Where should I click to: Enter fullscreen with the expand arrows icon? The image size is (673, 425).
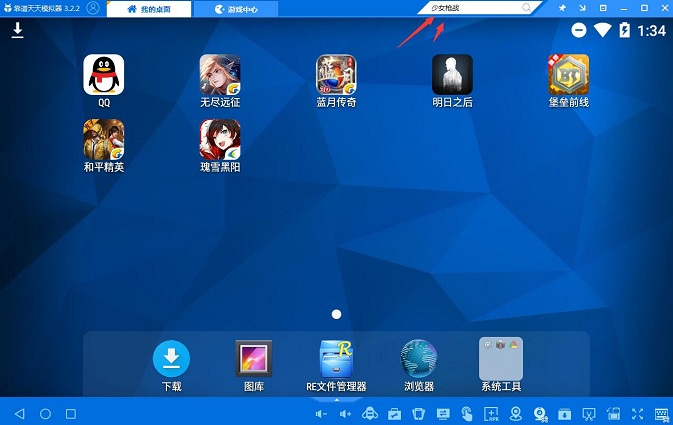tap(637, 414)
